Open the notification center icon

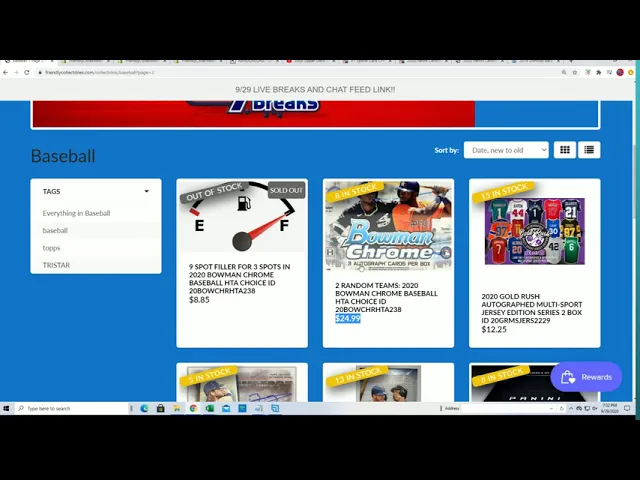click(627, 408)
